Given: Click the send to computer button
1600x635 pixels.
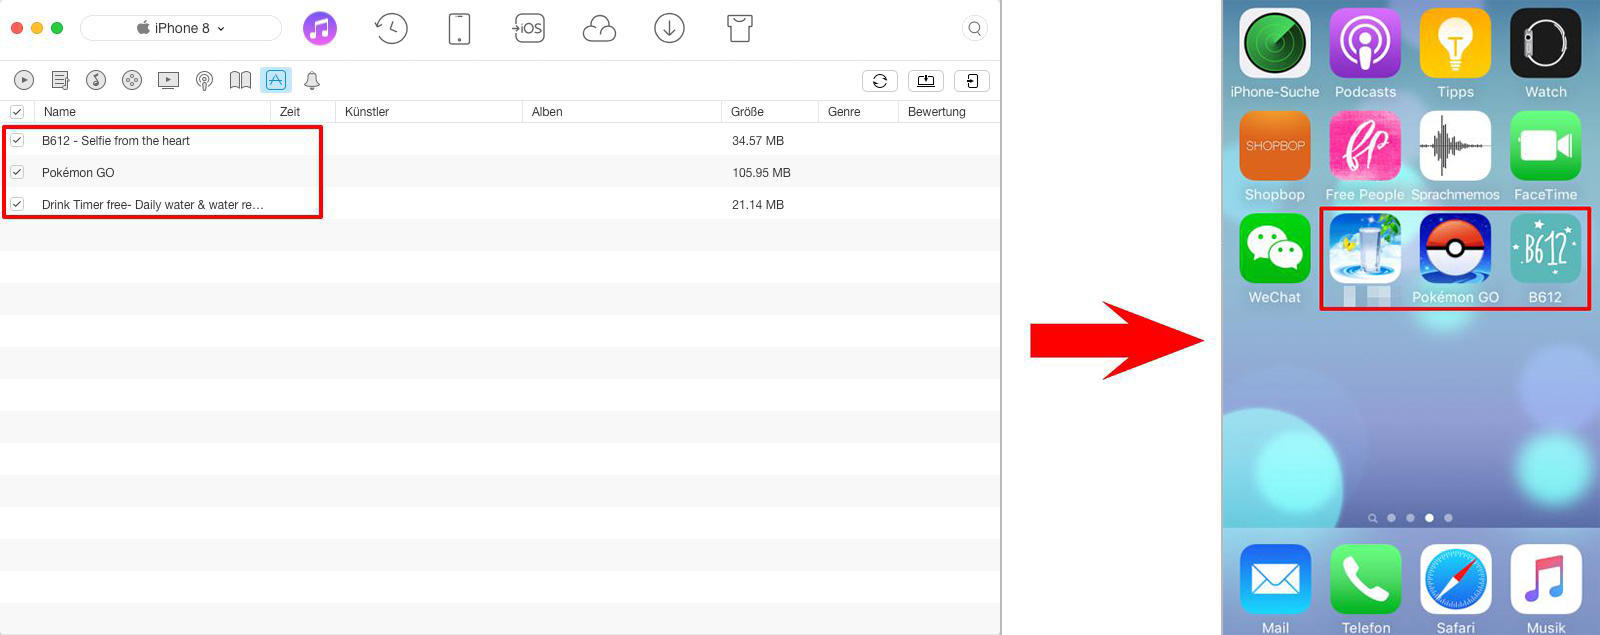Looking at the screenshot, I should [926, 81].
